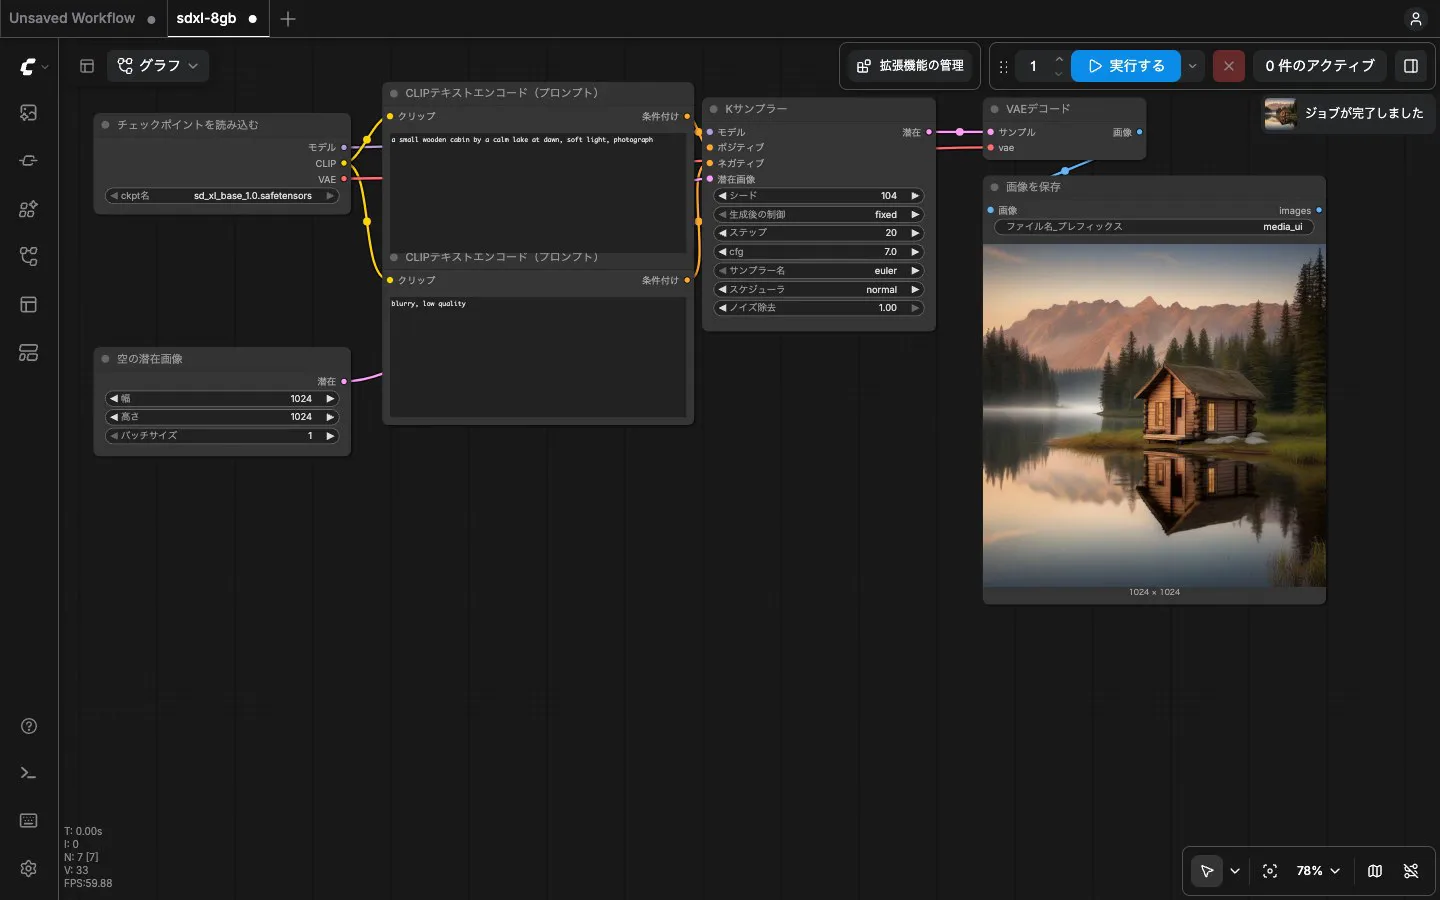Open the ckpt名 sd_xl_base_1.0.safetensors selector
The image size is (1440, 900).
(222, 196)
